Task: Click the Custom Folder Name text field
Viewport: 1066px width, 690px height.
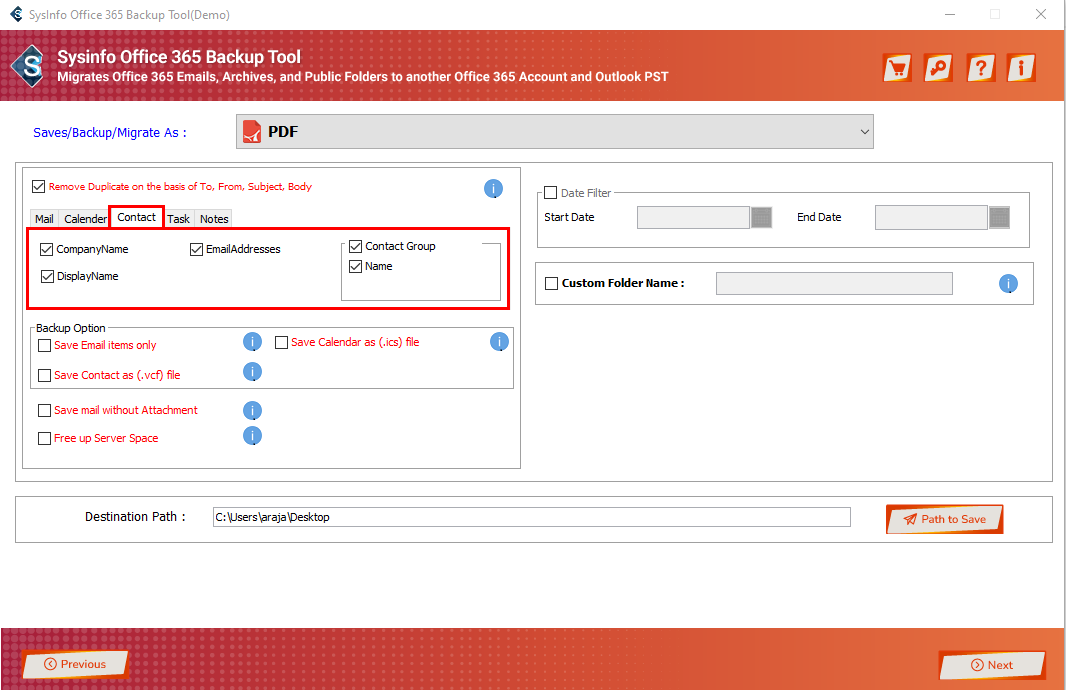Action: (x=834, y=283)
